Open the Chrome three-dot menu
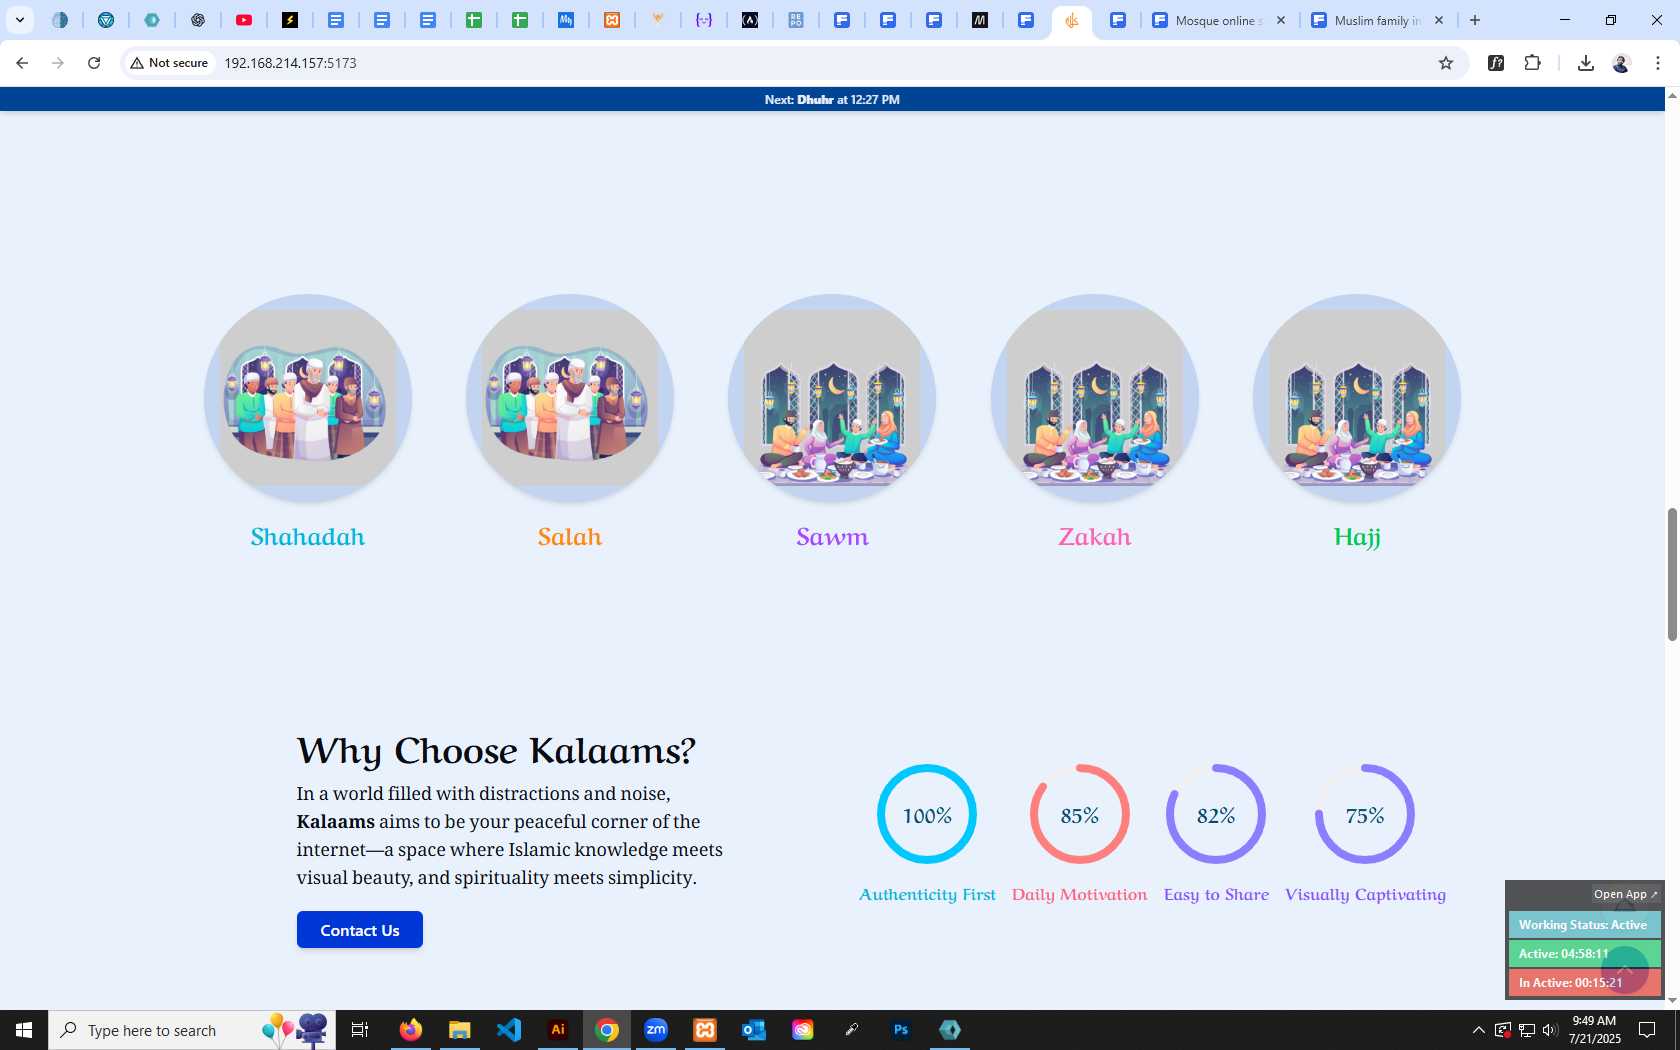The width and height of the screenshot is (1680, 1050). (x=1657, y=63)
